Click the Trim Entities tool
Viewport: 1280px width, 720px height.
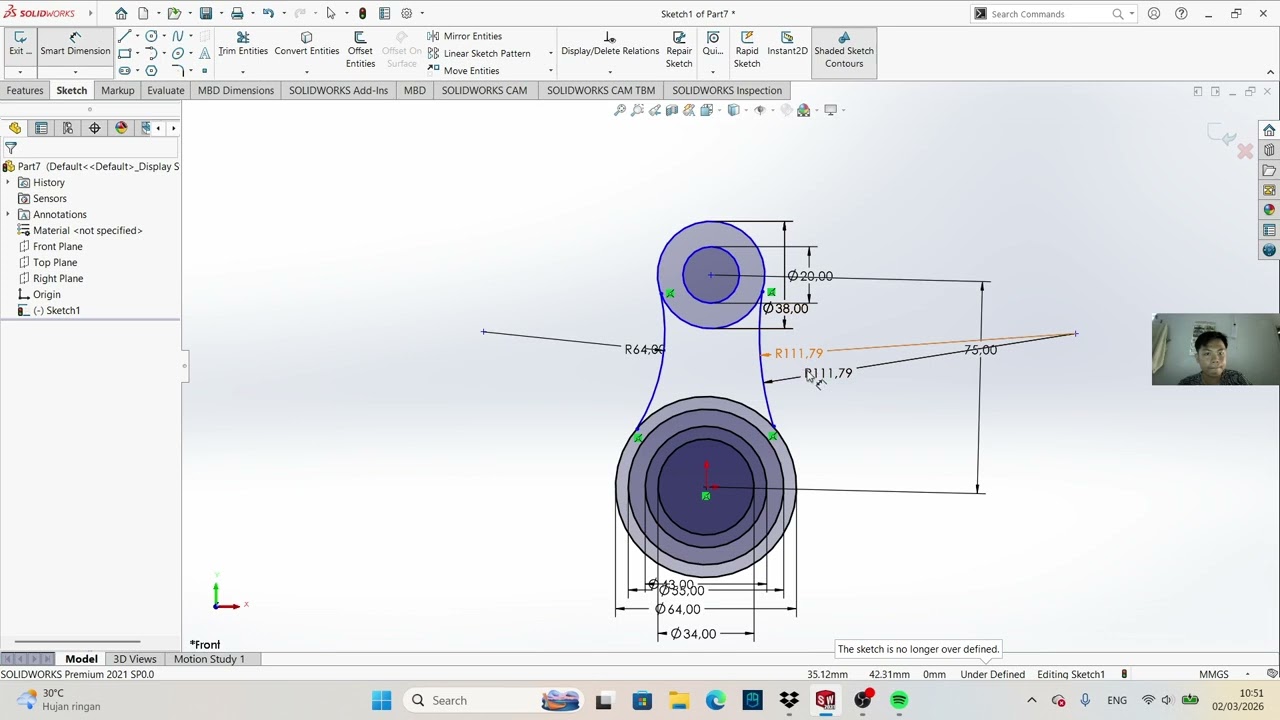coord(243,44)
